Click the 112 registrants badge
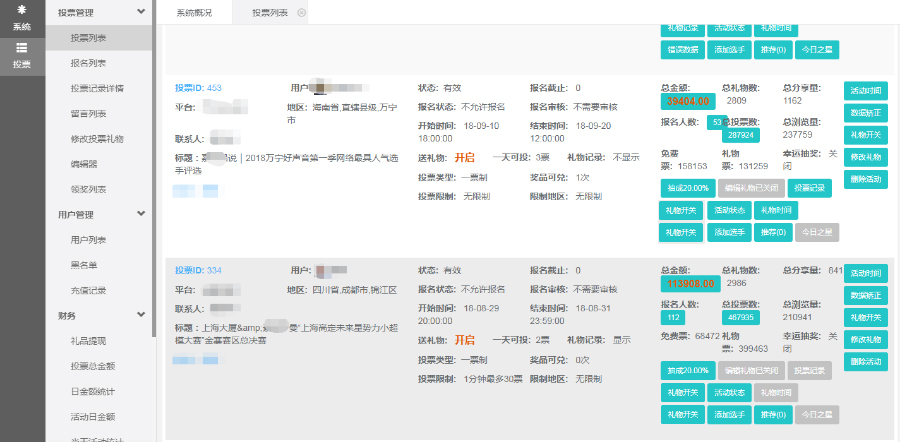The width and height of the screenshot is (900, 442). point(673,317)
